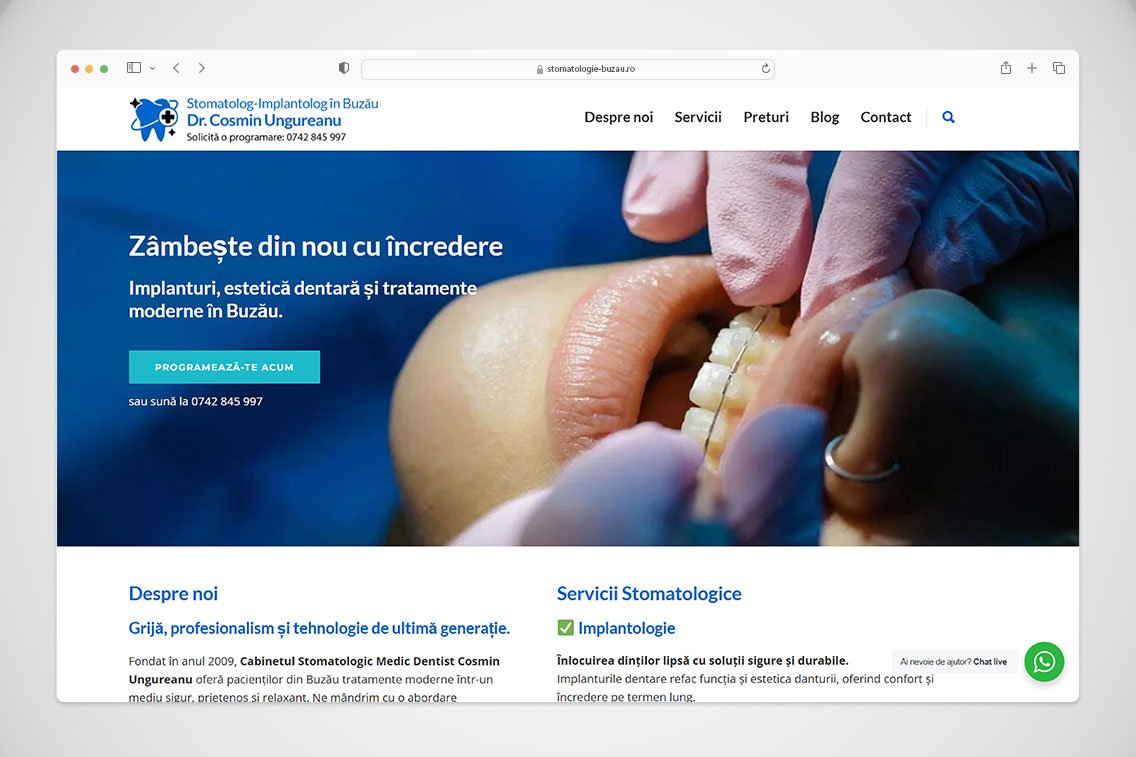Reload the page with the refresh icon
The height and width of the screenshot is (757, 1136).
(x=765, y=69)
